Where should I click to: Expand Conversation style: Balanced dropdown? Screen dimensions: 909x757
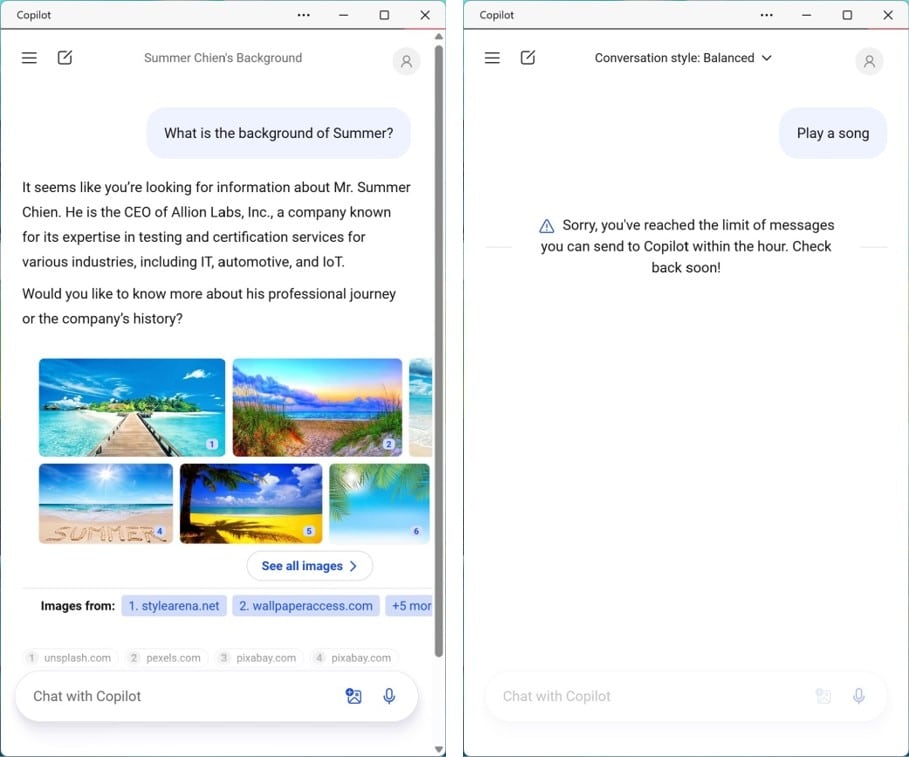click(x=683, y=58)
